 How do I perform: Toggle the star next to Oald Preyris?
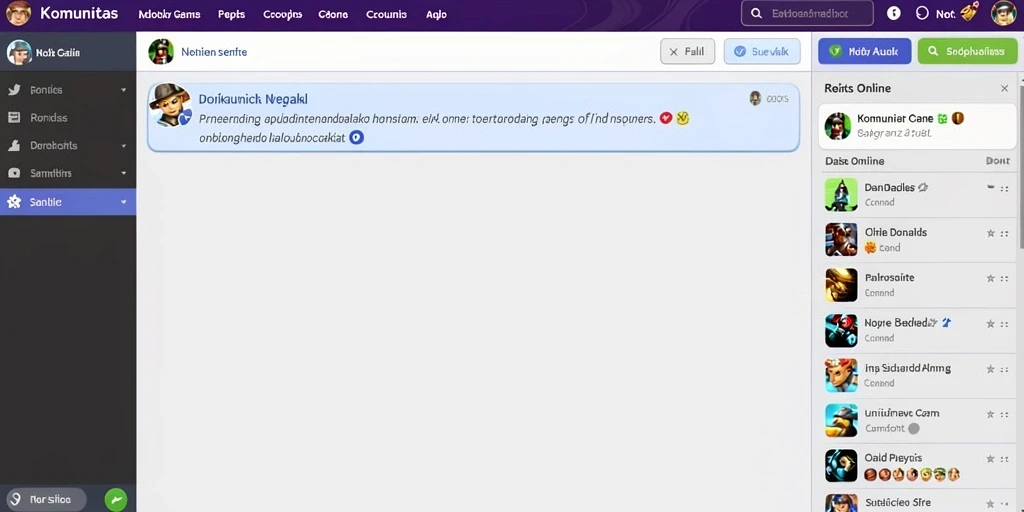point(990,459)
